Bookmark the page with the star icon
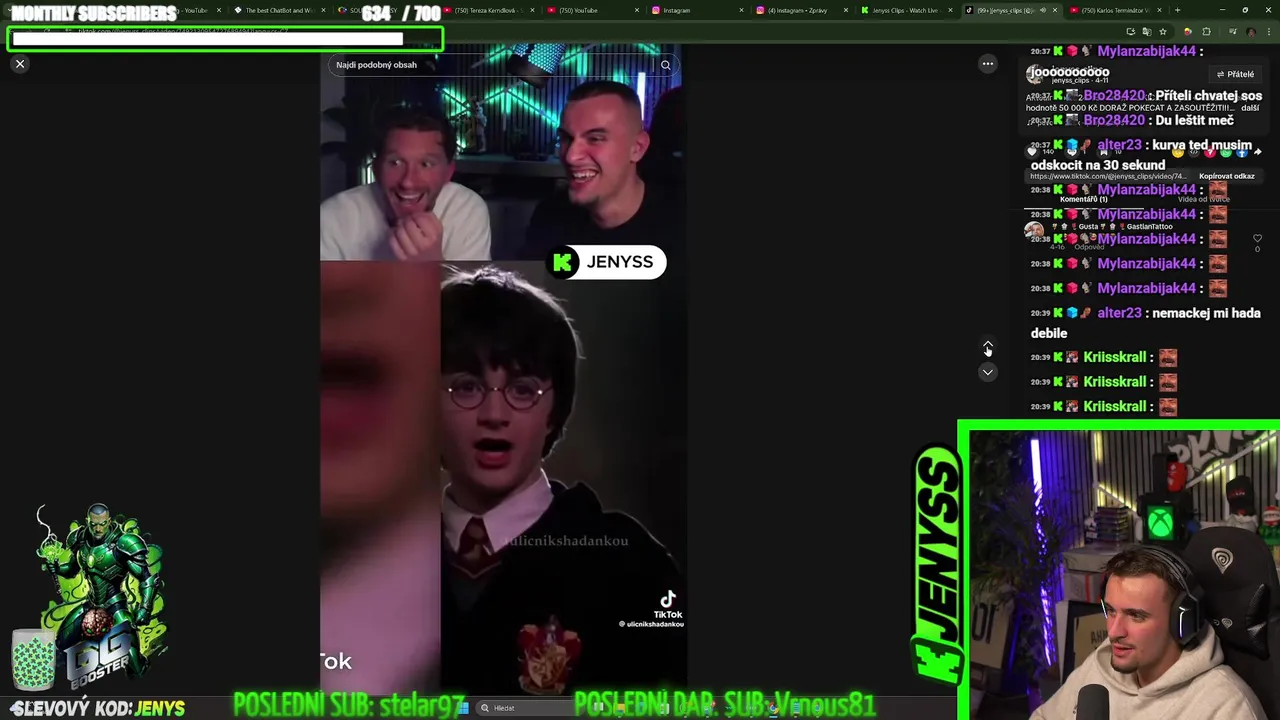1280x720 pixels. 1163,31
